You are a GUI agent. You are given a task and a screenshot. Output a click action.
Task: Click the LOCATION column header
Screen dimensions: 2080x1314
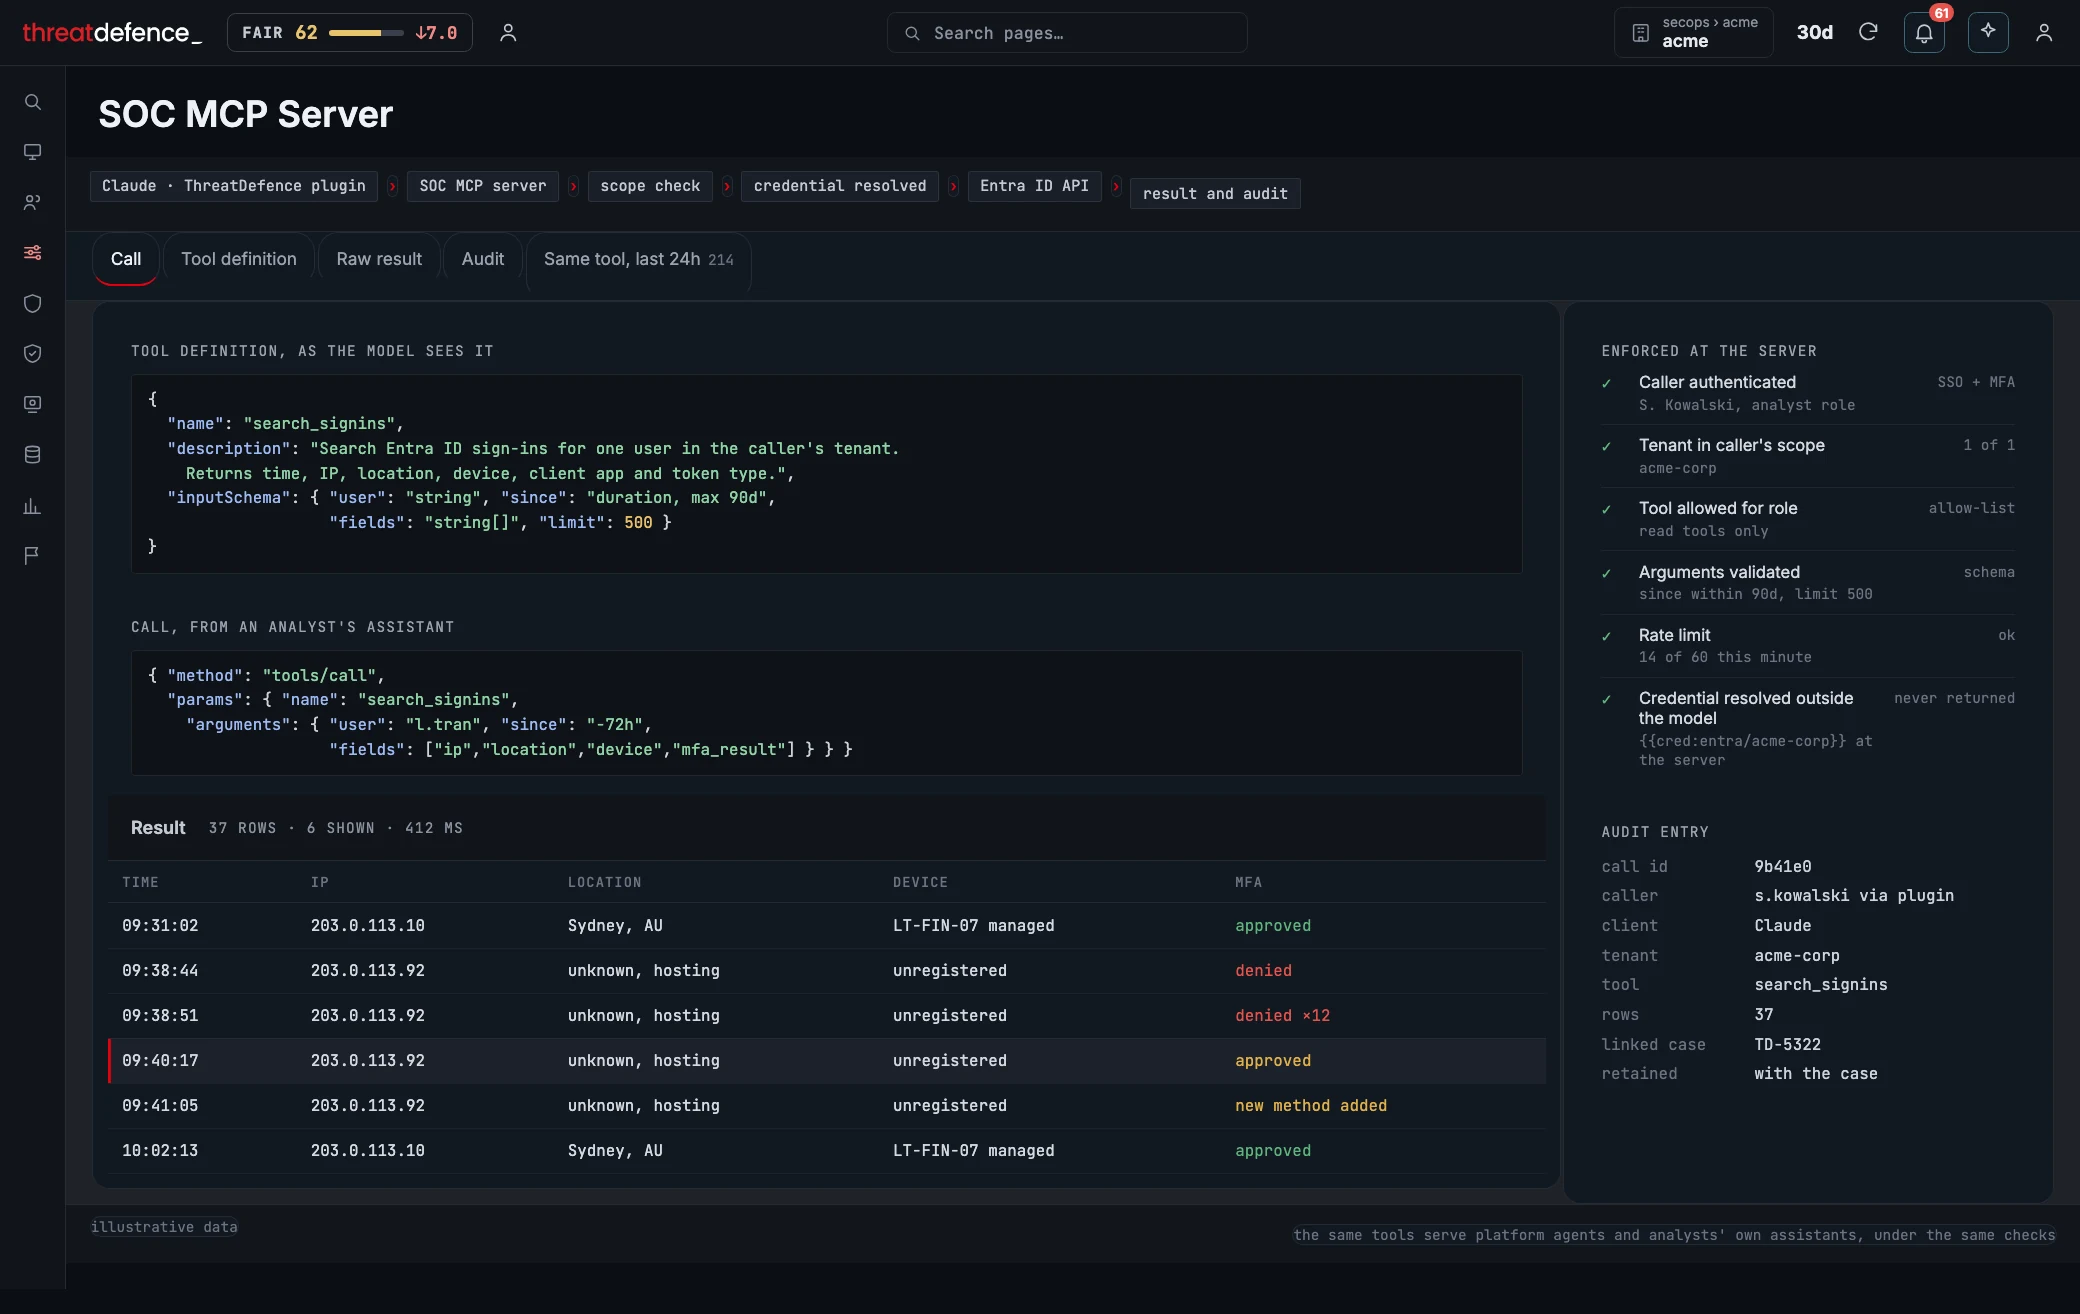[605, 882]
